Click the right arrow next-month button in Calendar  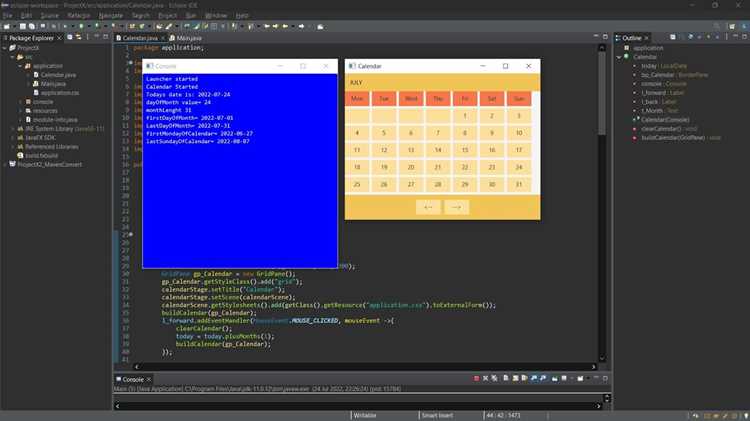pyautogui.click(x=456, y=207)
